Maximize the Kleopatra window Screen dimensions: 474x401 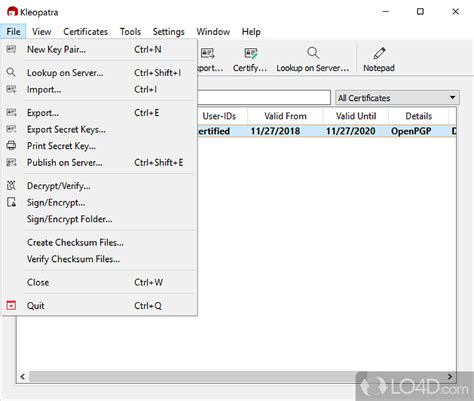click(420, 12)
